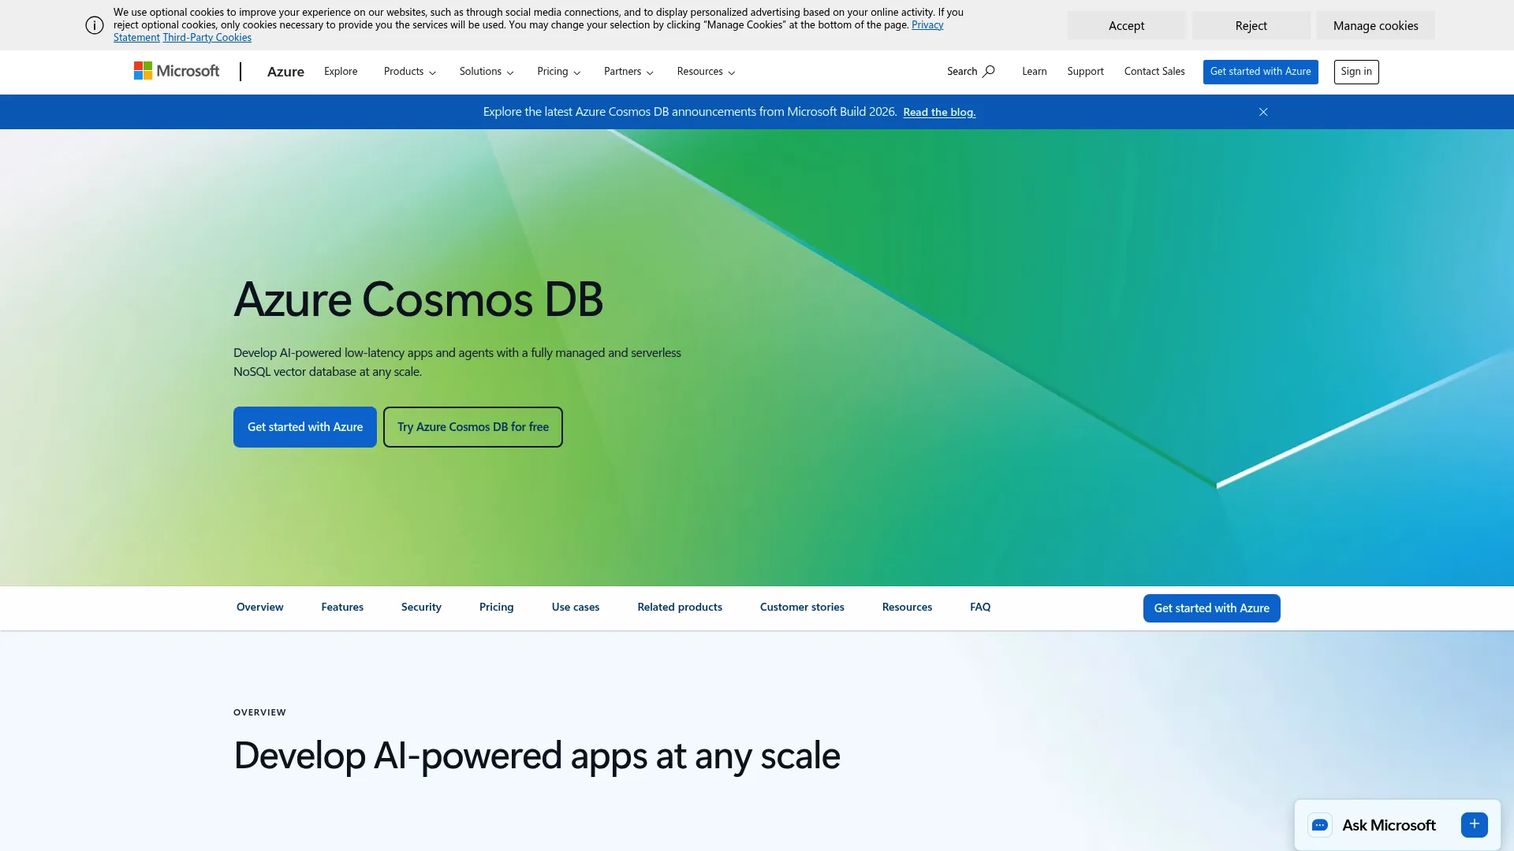1514x851 pixels.
Task: Reject optional cookies
Action: pos(1251,25)
